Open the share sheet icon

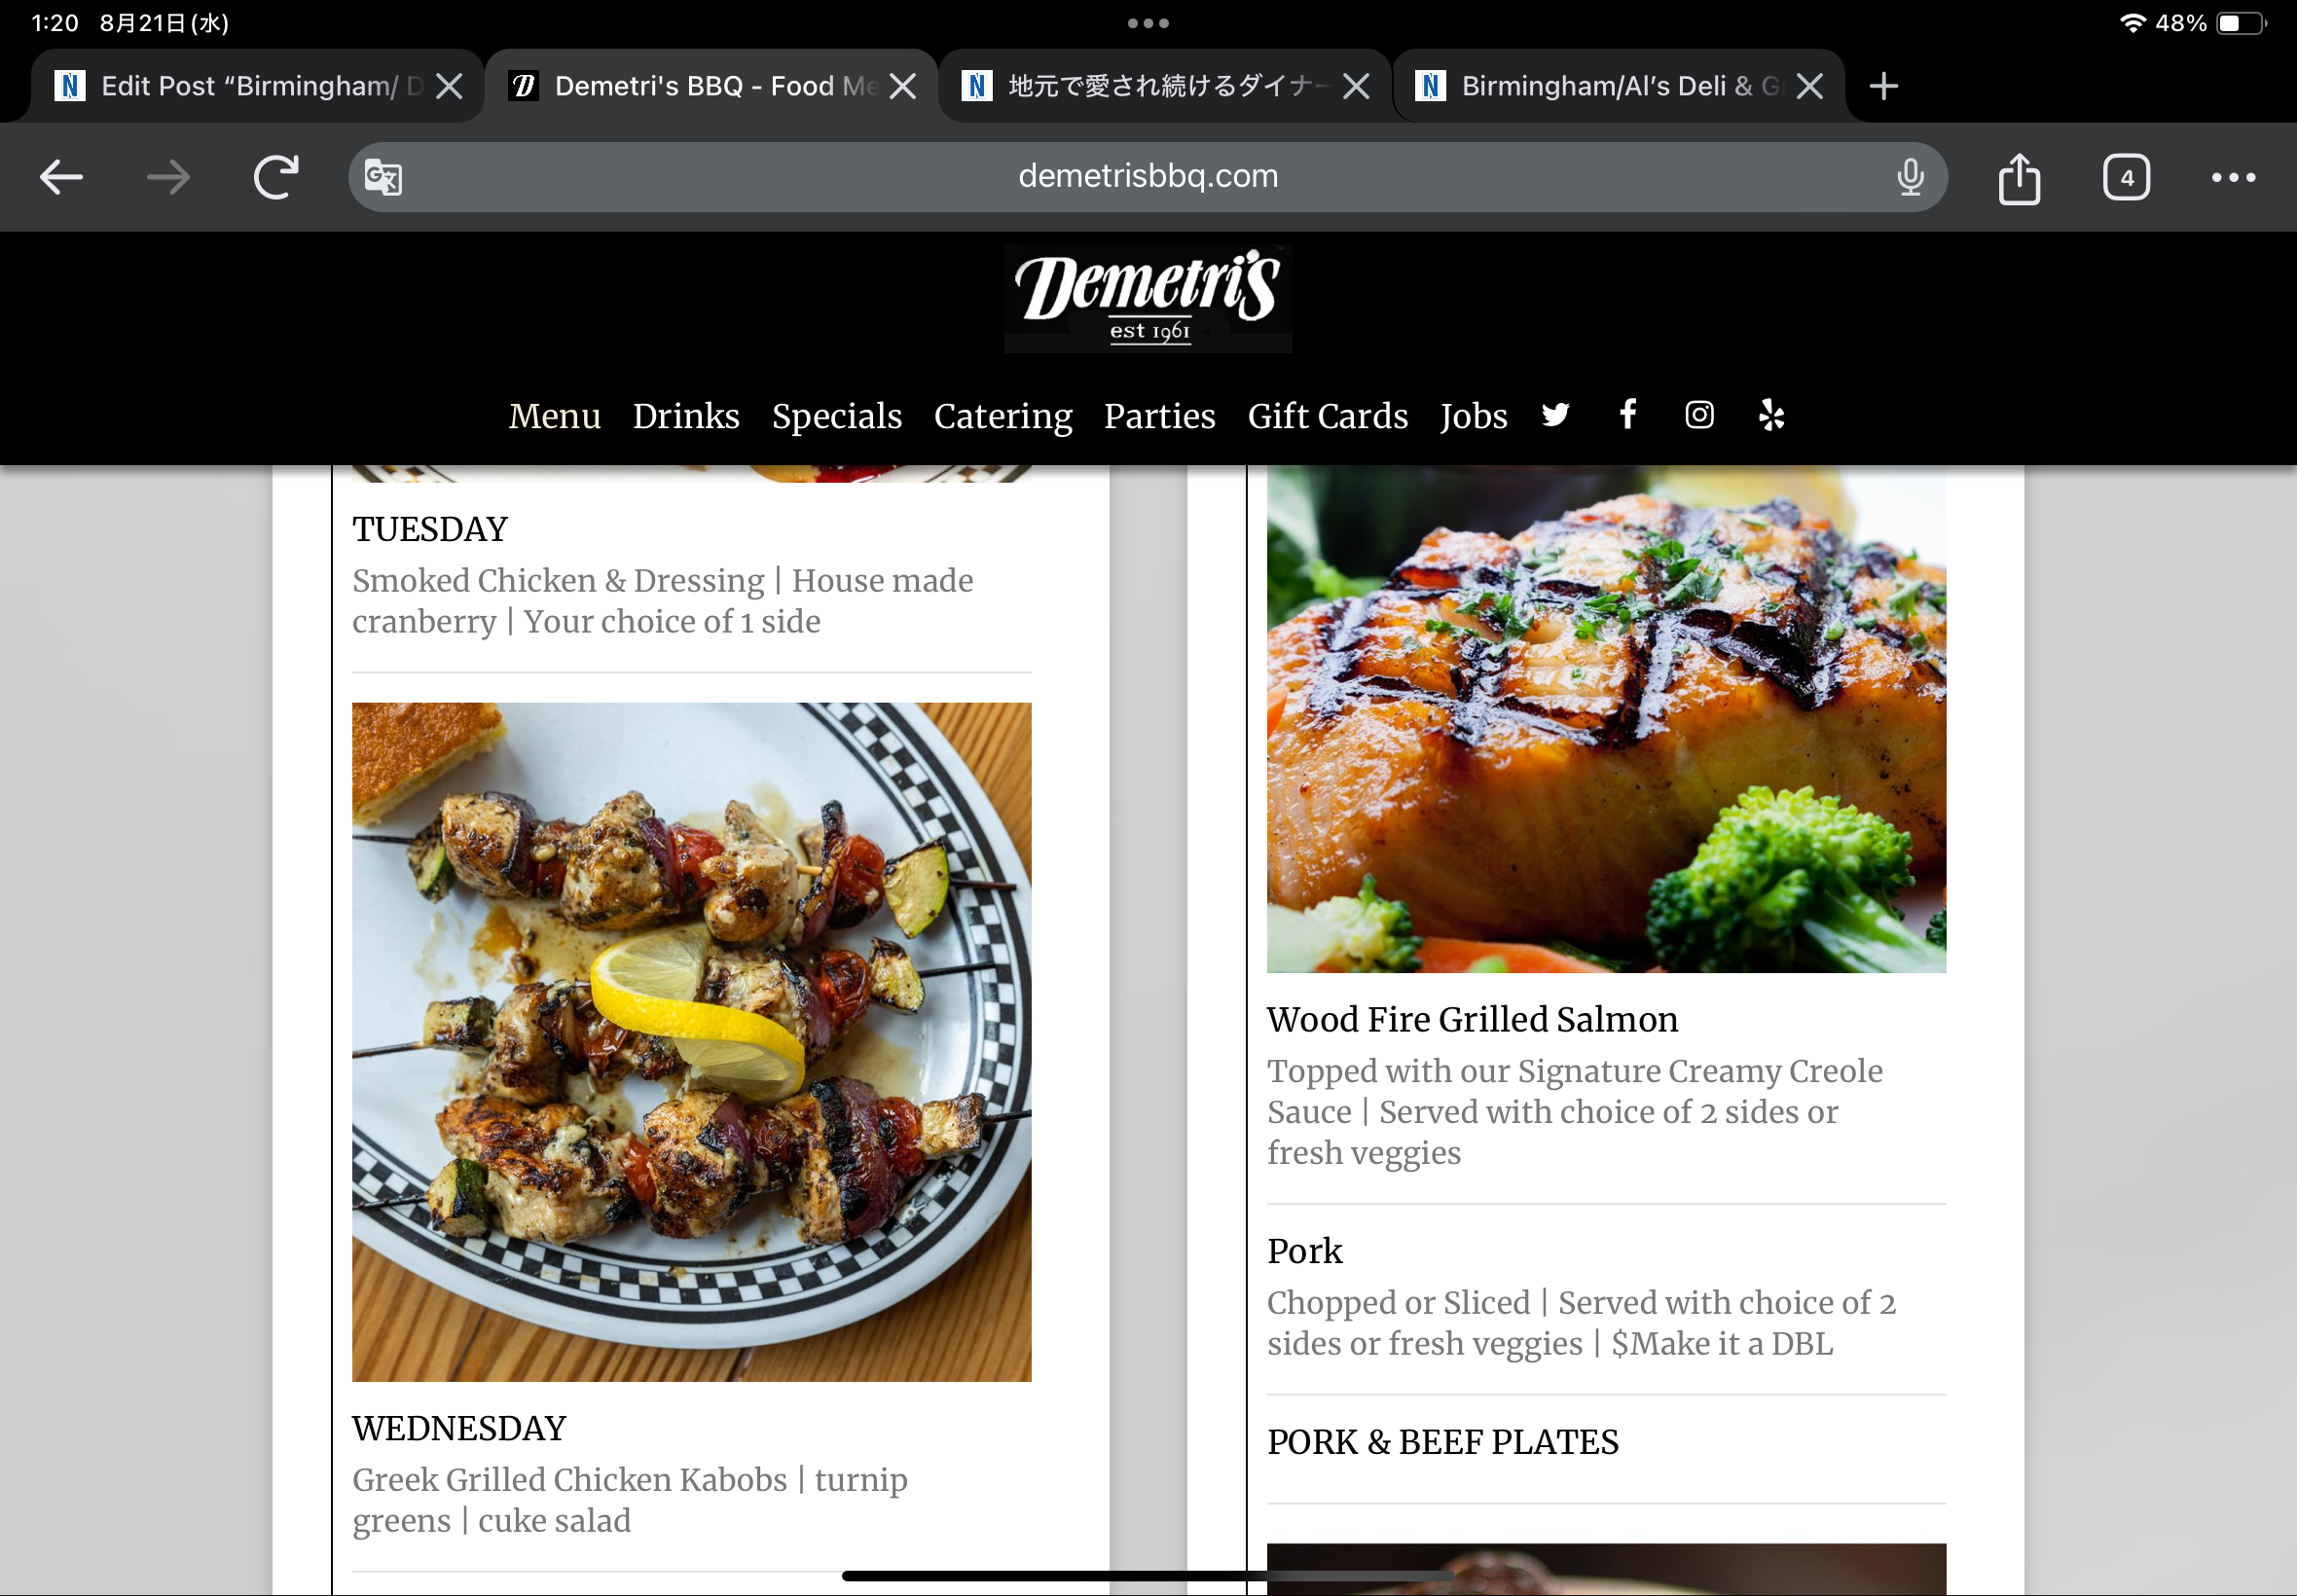2019,178
